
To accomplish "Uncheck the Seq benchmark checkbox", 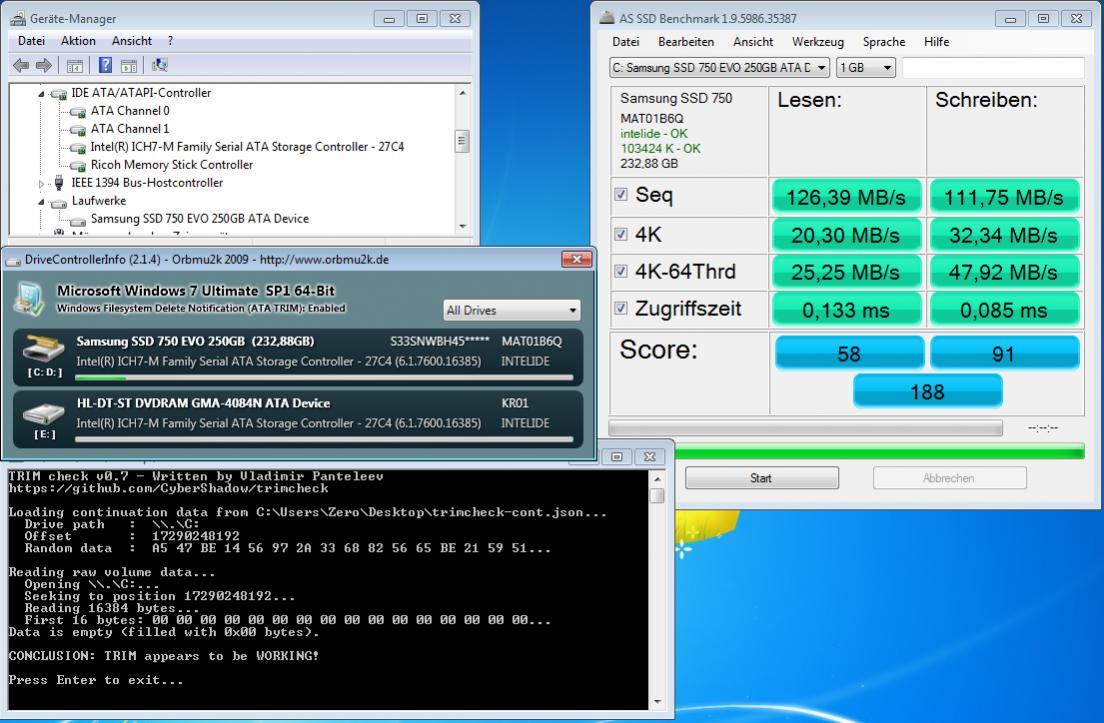I will pos(620,194).
